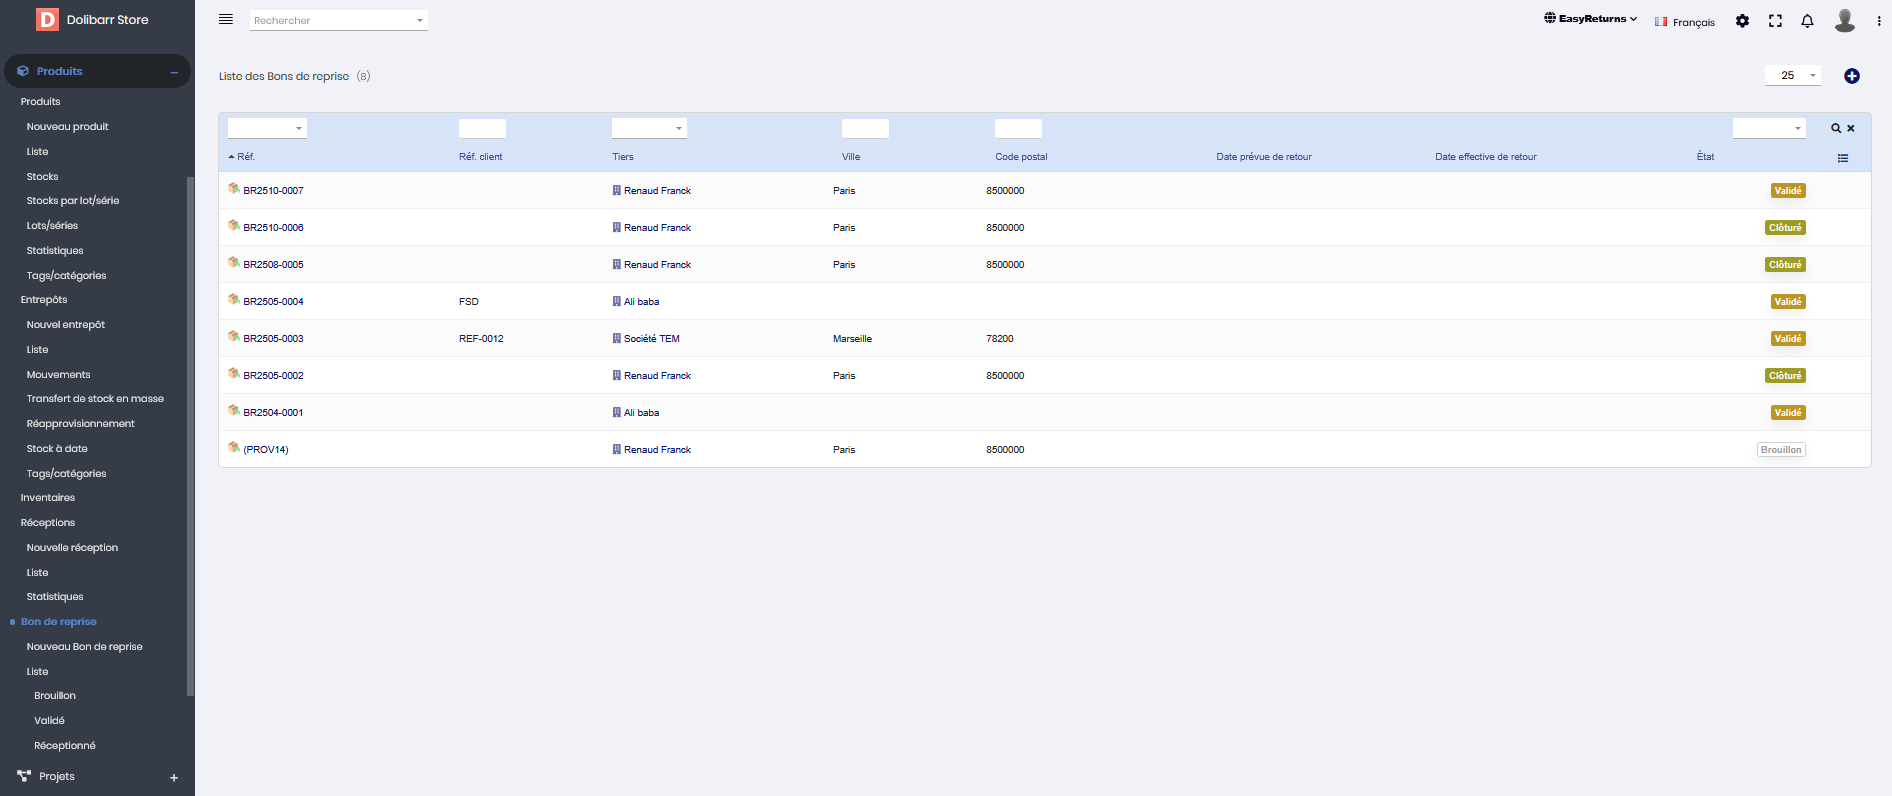This screenshot has width=1892, height=796.
Task: Sort the list by Réf. column header
Action: click(x=246, y=157)
